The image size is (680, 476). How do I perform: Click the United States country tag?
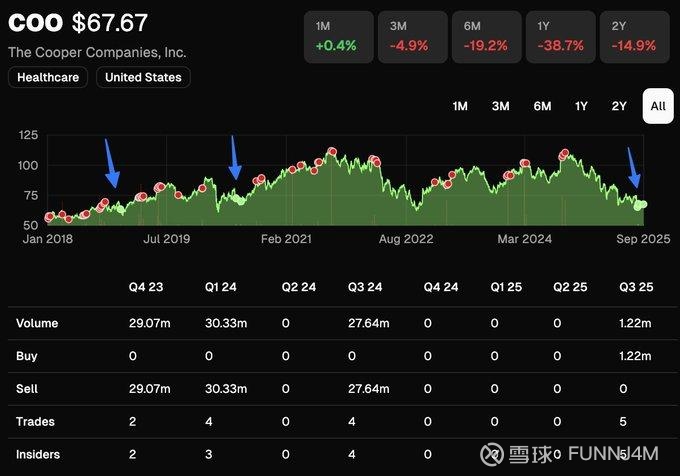[x=143, y=77]
